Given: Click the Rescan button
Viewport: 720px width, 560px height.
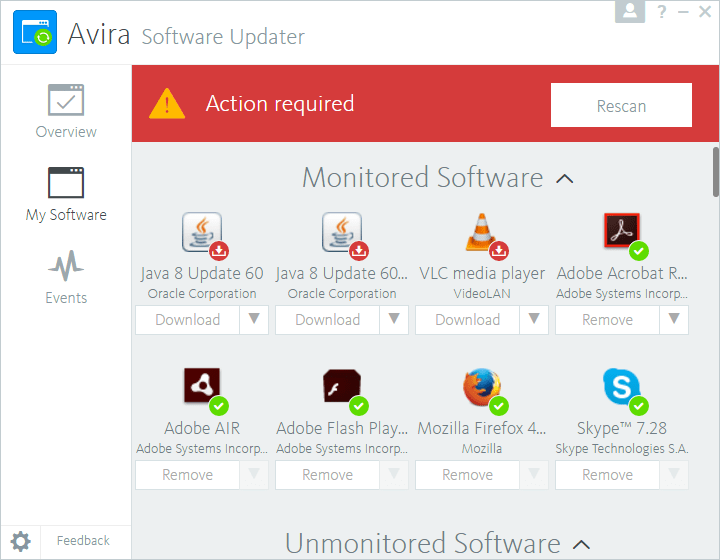Looking at the screenshot, I should click(x=621, y=105).
